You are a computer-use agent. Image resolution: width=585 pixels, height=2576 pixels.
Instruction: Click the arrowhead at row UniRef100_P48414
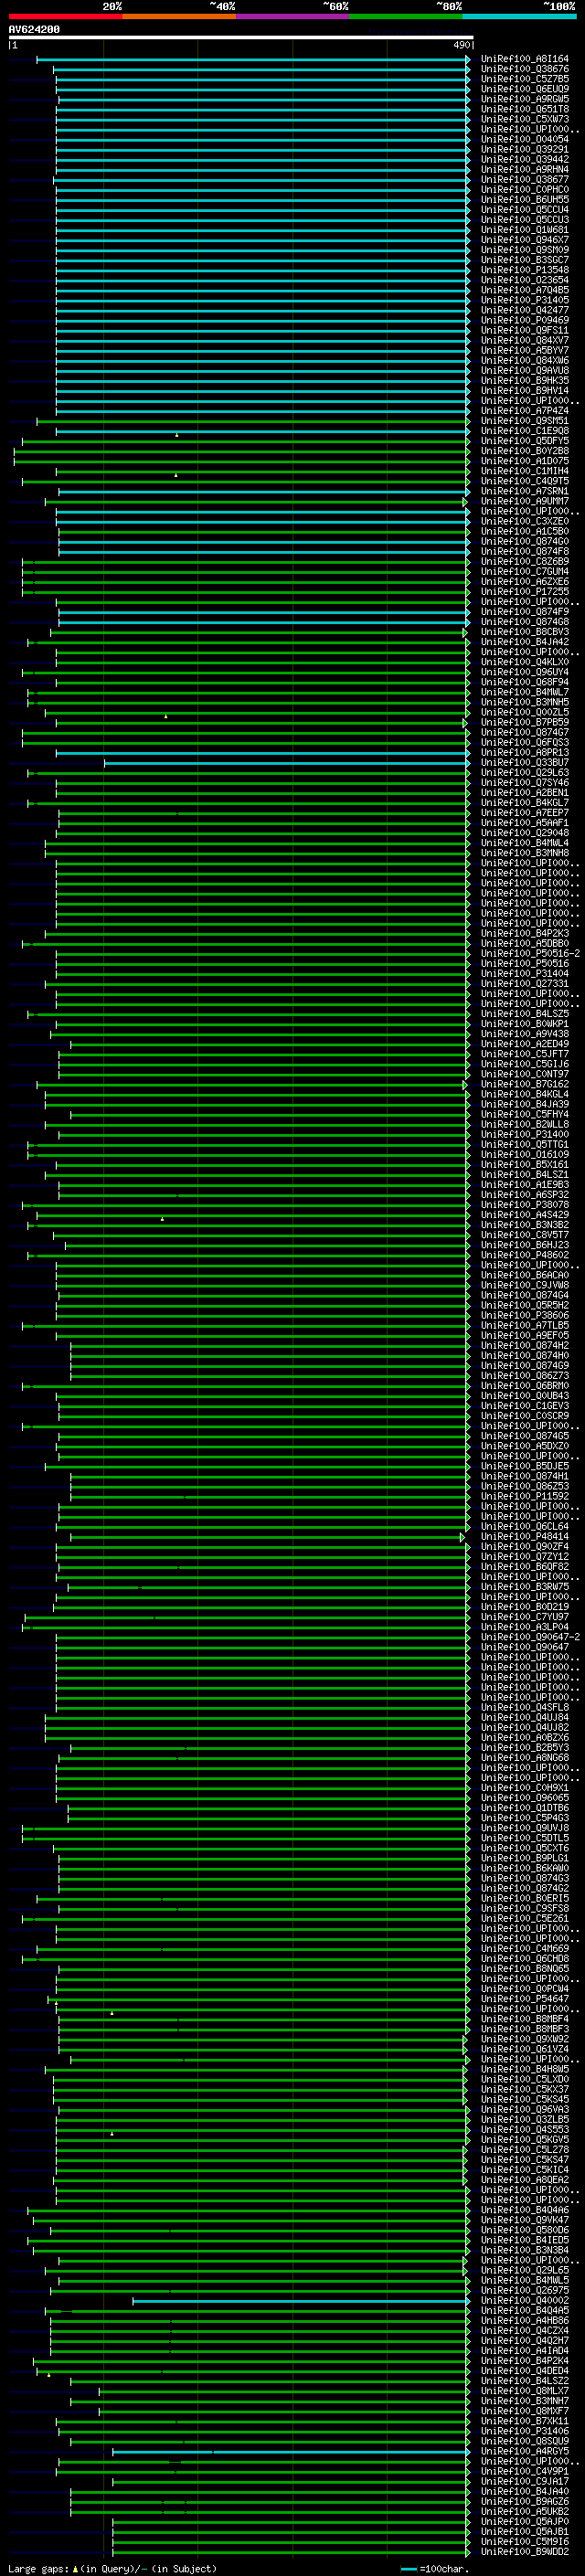click(463, 1537)
